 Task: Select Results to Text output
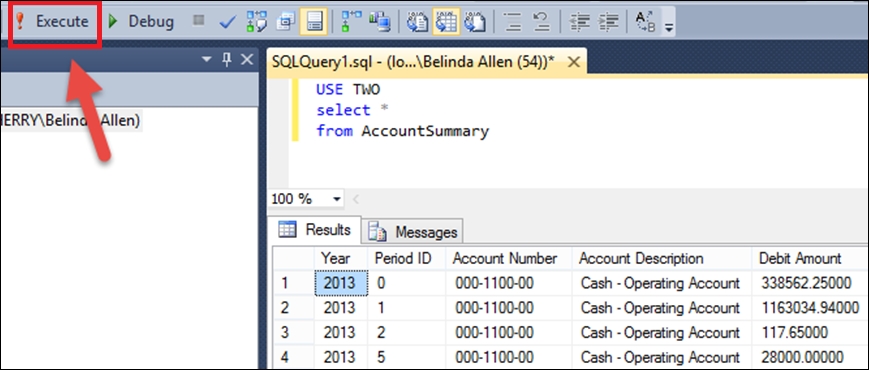(417, 22)
